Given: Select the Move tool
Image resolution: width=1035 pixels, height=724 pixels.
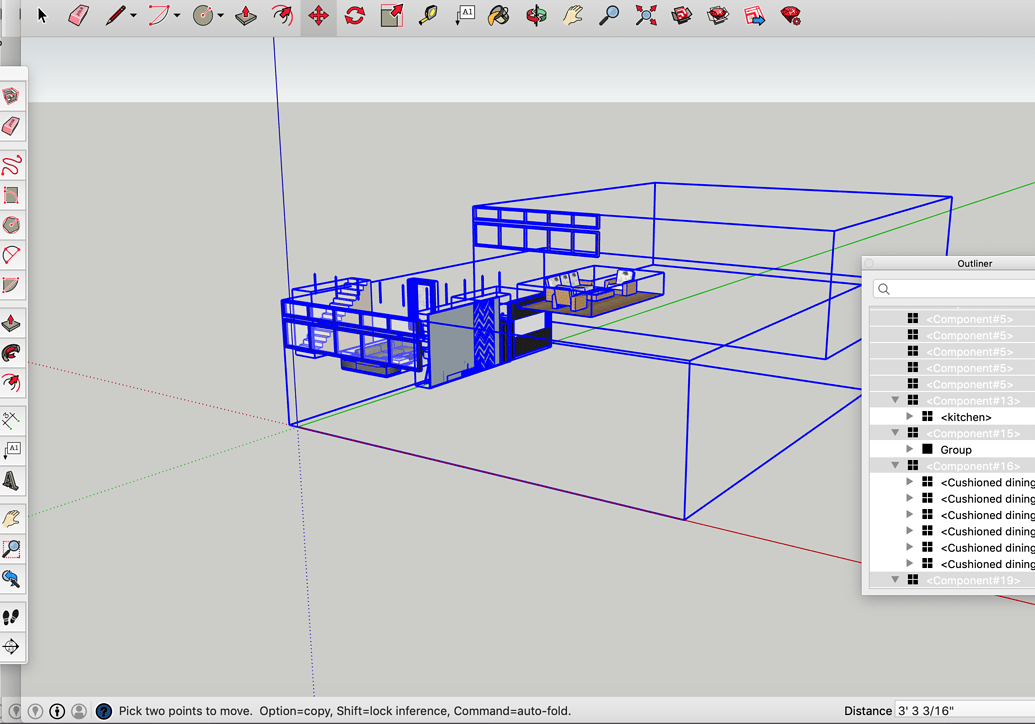Looking at the screenshot, I should [x=318, y=15].
